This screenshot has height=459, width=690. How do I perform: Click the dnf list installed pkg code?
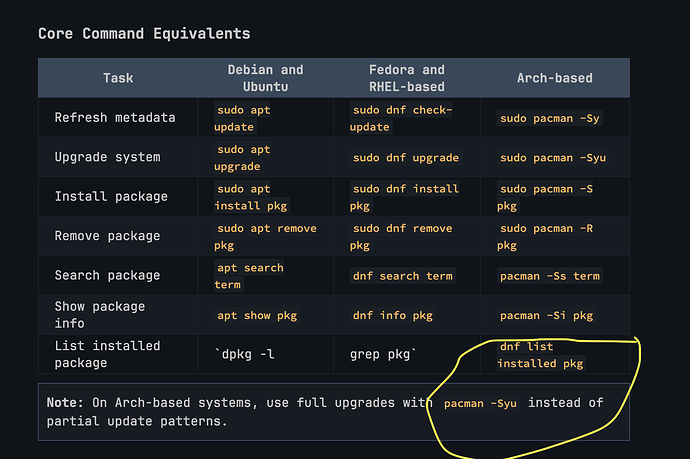tap(541, 355)
